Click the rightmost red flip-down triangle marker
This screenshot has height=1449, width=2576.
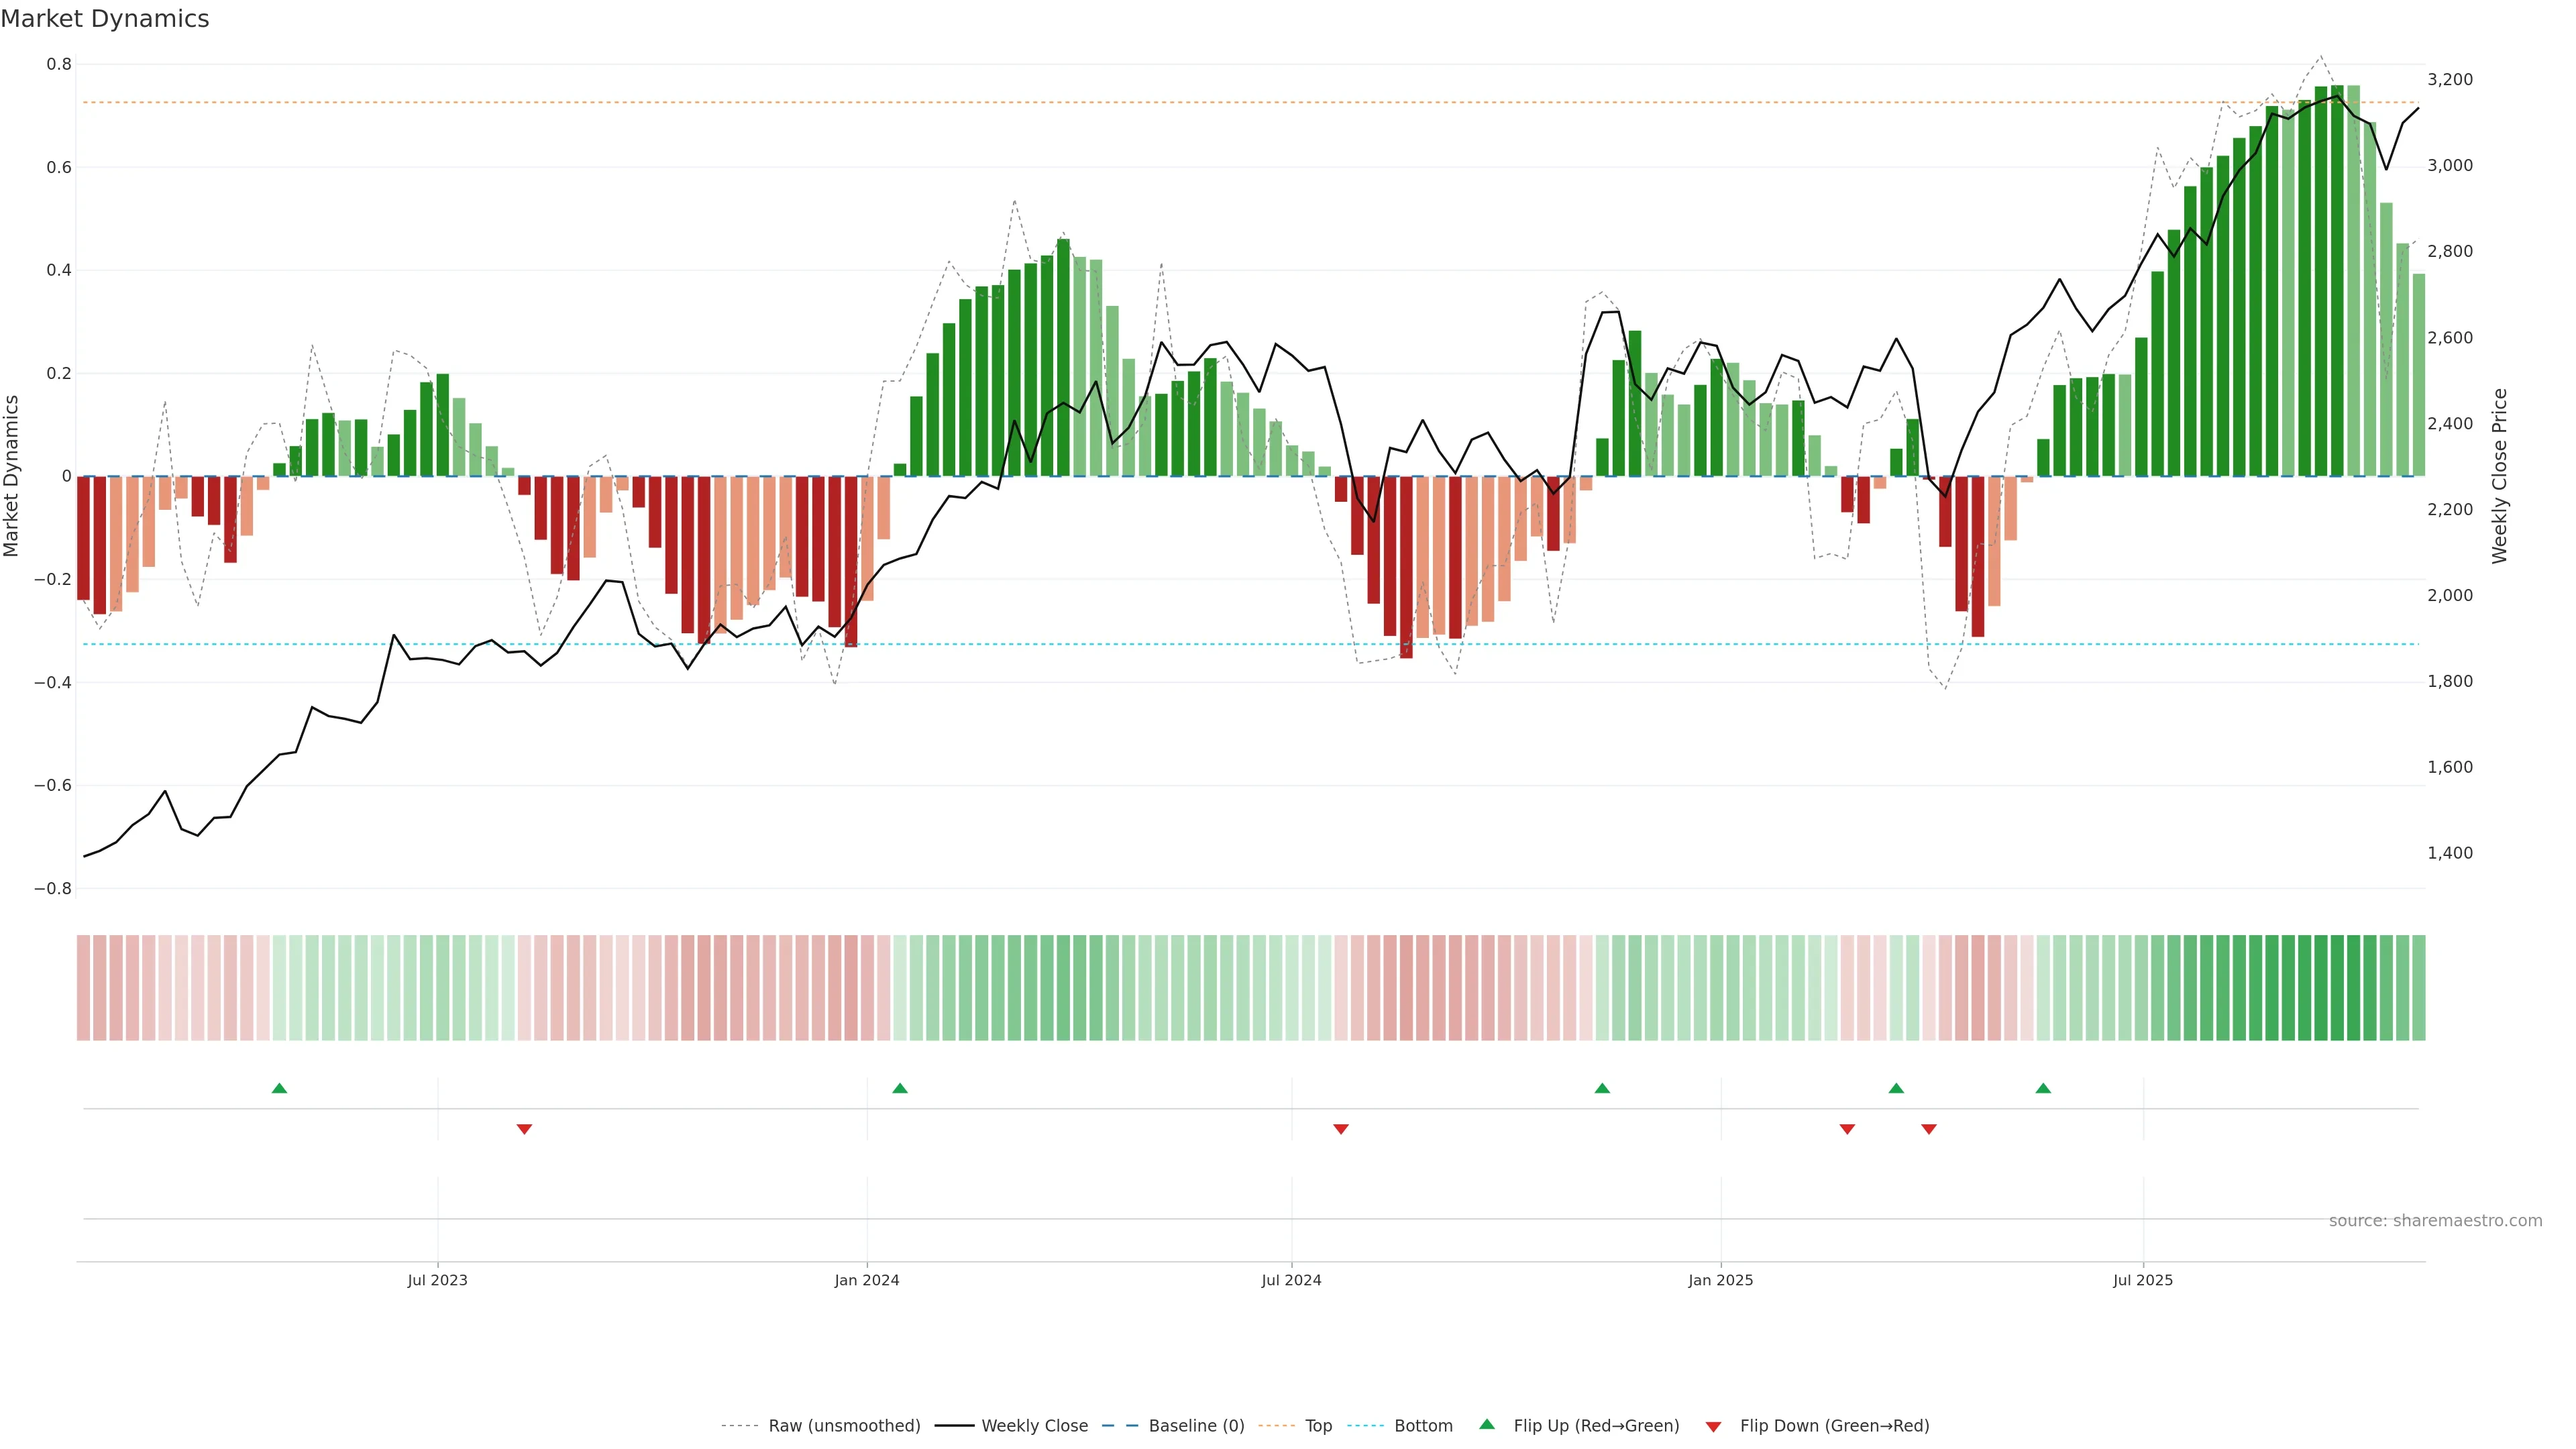coord(1929,1129)
